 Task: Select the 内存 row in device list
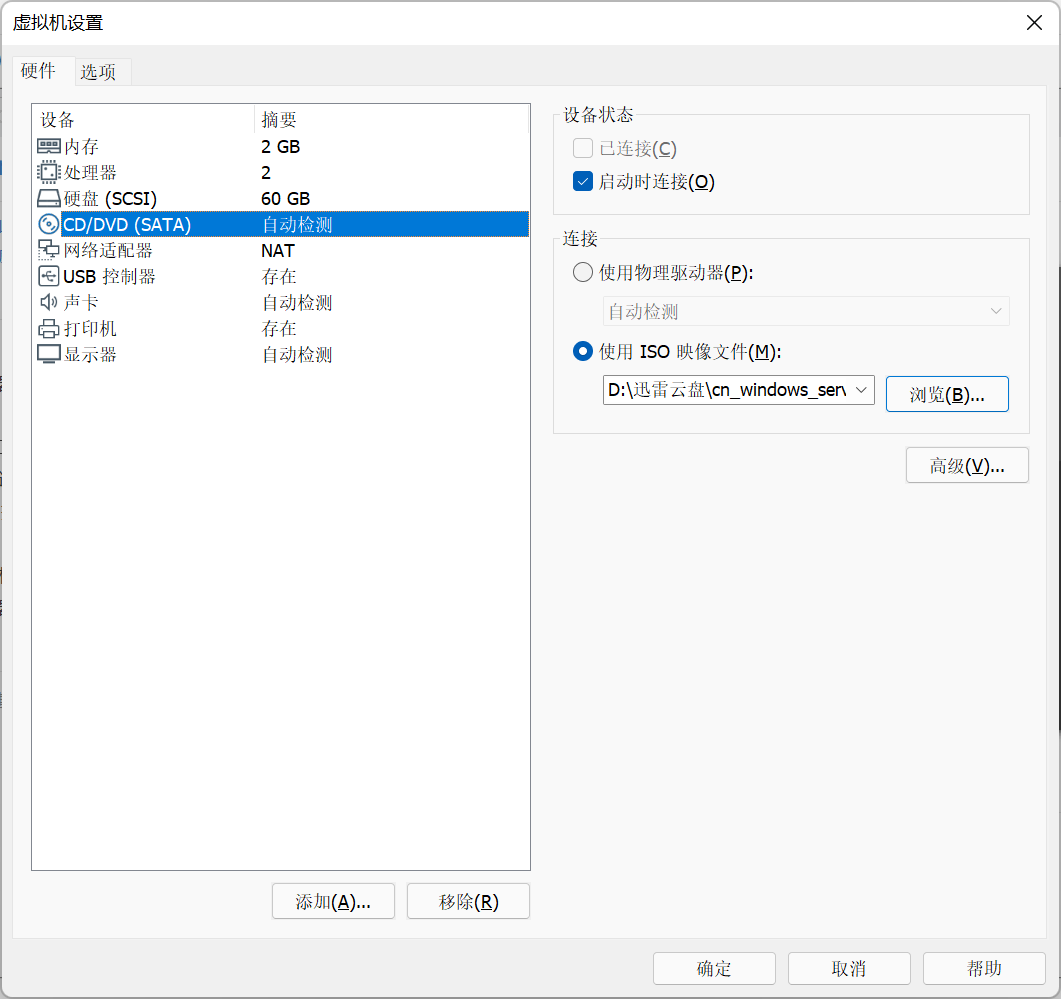[281, 146]
